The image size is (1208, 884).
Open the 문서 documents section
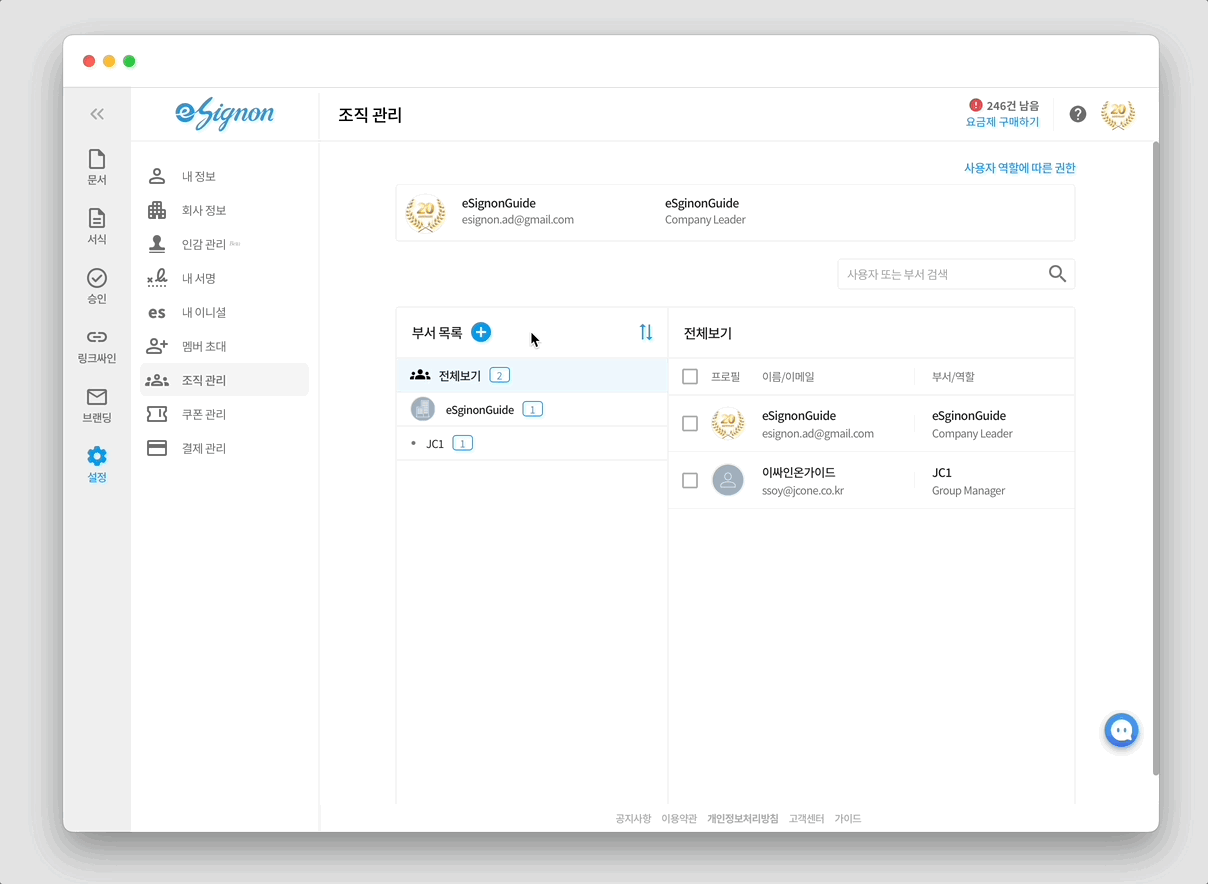coord(97,168)
